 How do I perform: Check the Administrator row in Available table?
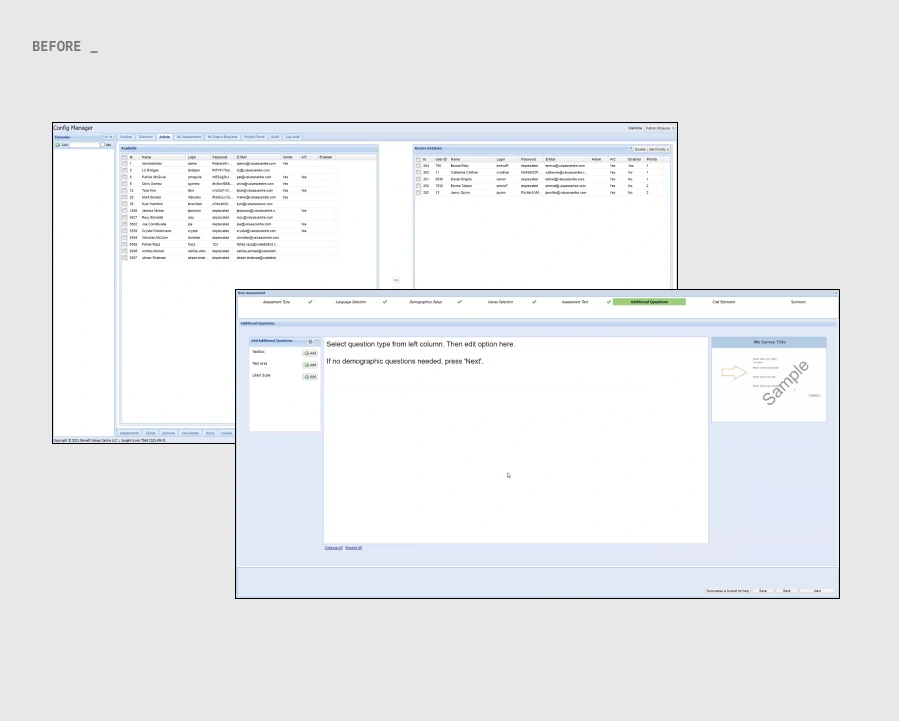124,164
